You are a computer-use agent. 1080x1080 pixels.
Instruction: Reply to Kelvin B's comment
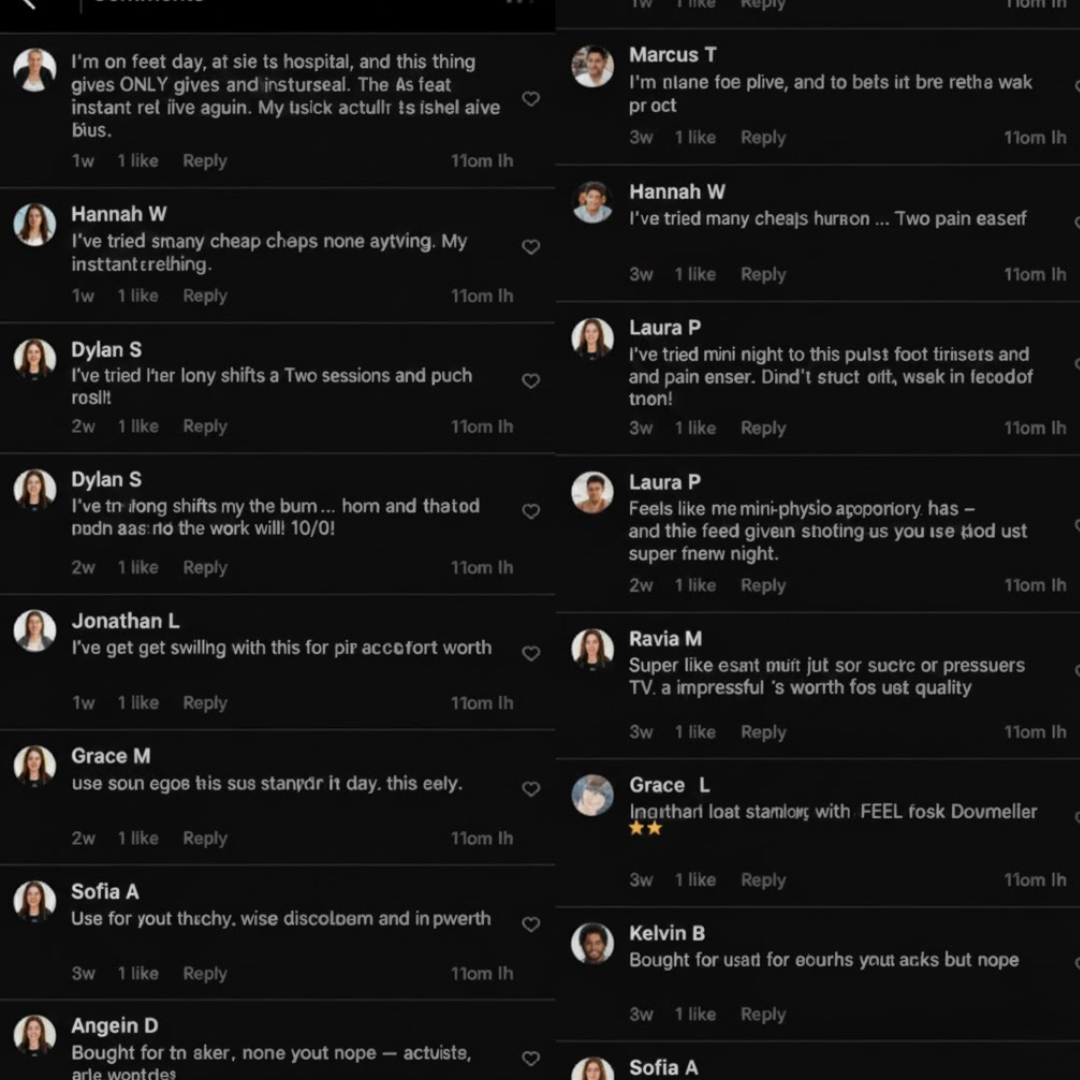(x=763, y=1014)
